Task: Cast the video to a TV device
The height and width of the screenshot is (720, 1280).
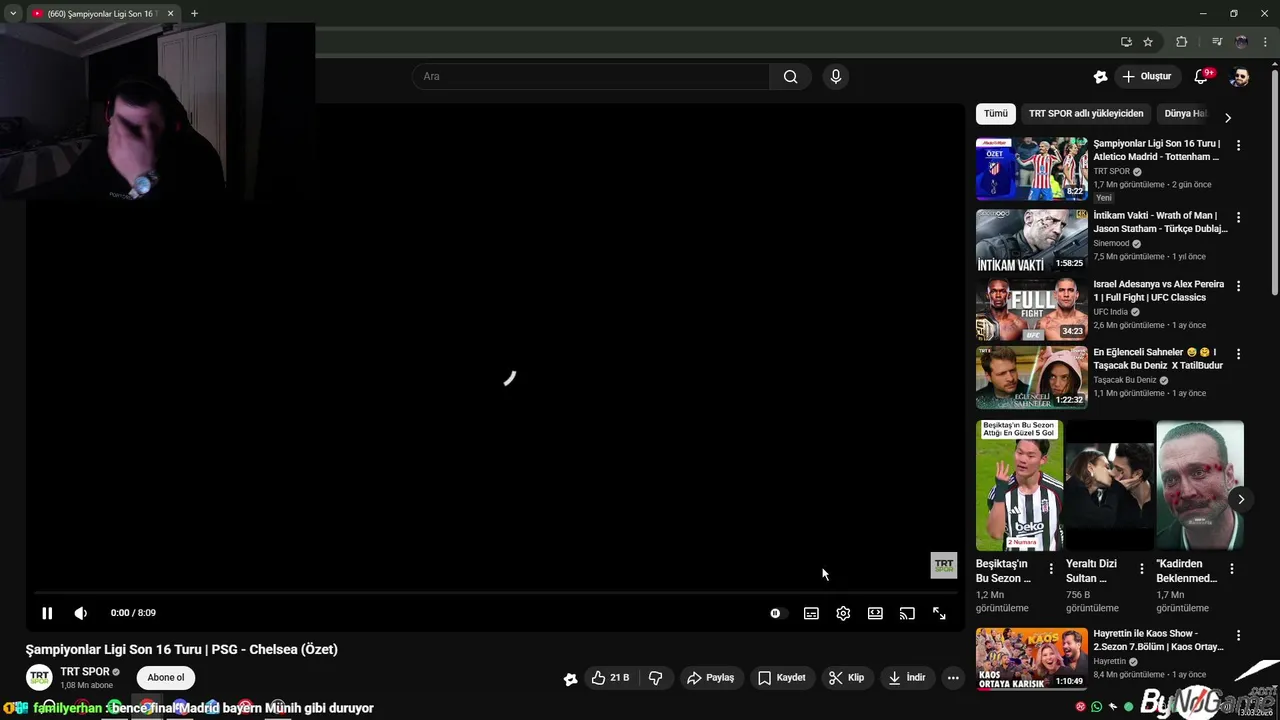Action: coord(907,613)
